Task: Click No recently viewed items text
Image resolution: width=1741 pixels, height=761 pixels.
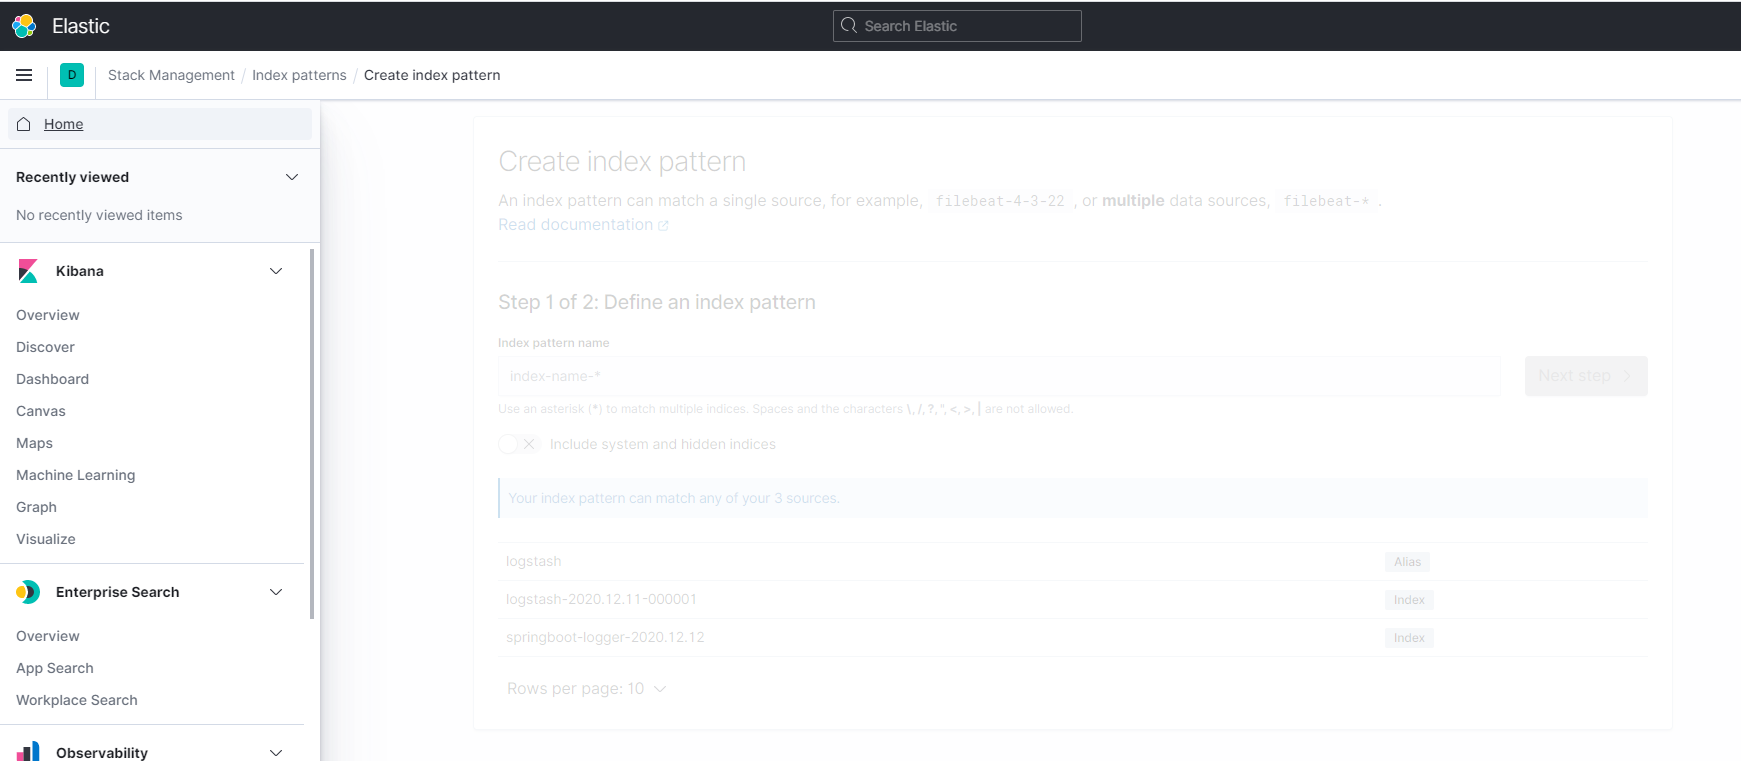Action: 99,215
